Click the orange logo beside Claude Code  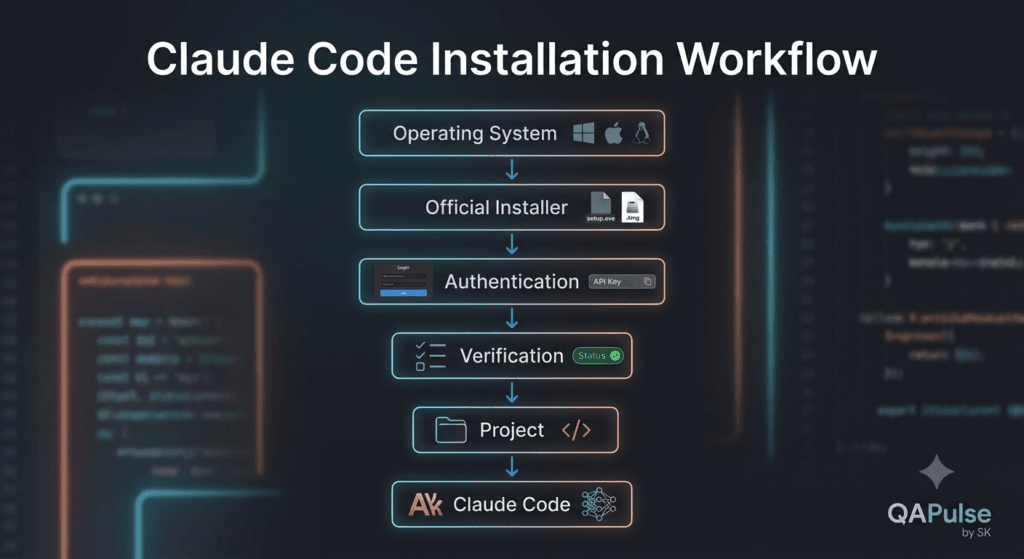(425, 505)
